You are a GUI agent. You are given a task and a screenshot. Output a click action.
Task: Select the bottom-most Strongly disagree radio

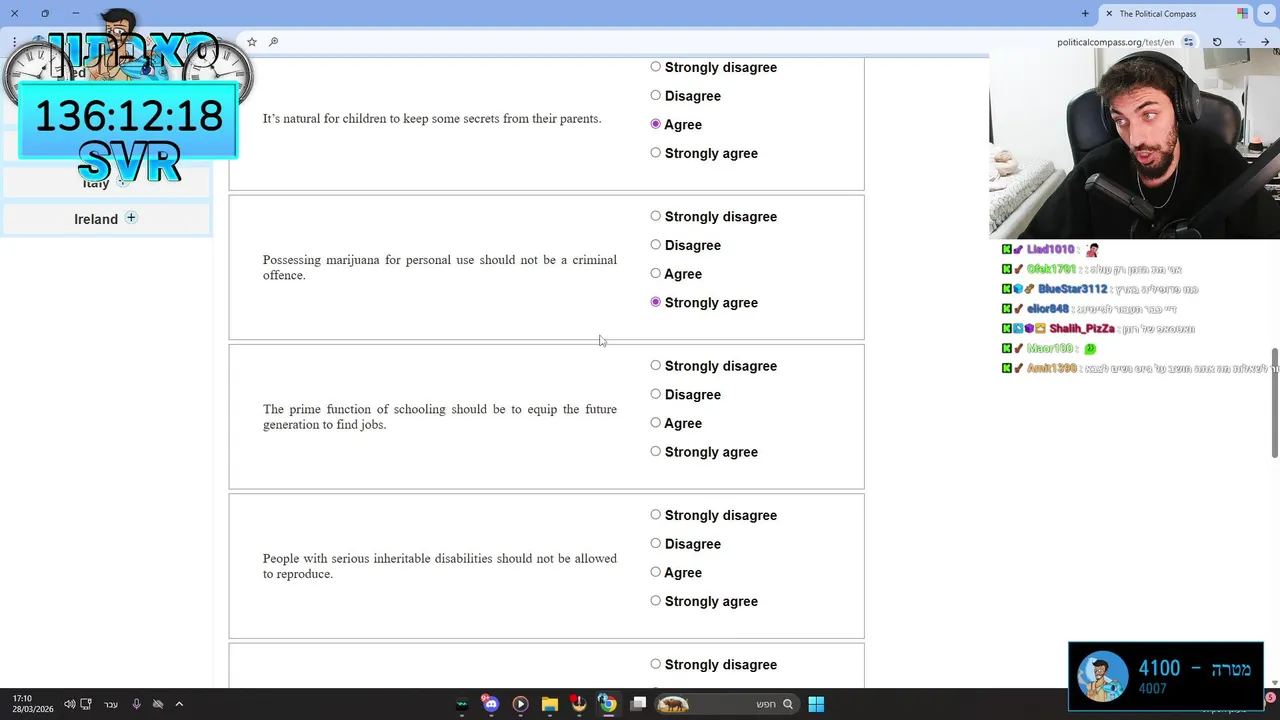point(655,664)
